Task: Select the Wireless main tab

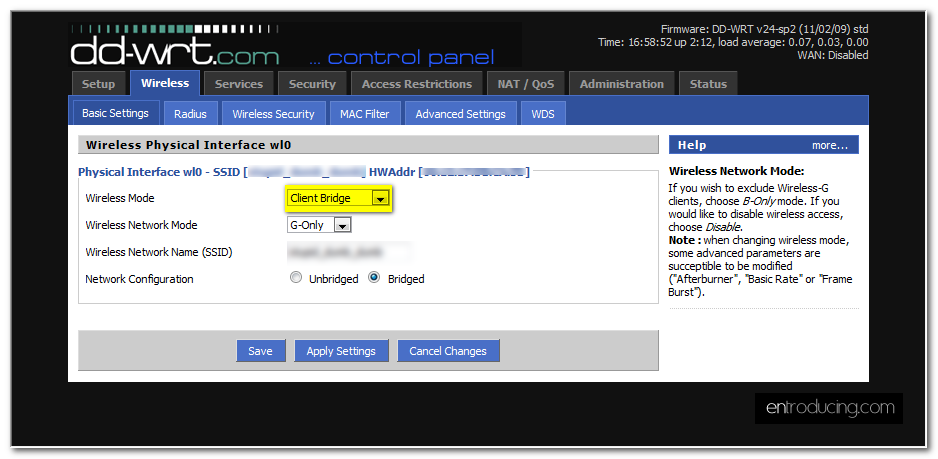Action: (x=165, y=83)
